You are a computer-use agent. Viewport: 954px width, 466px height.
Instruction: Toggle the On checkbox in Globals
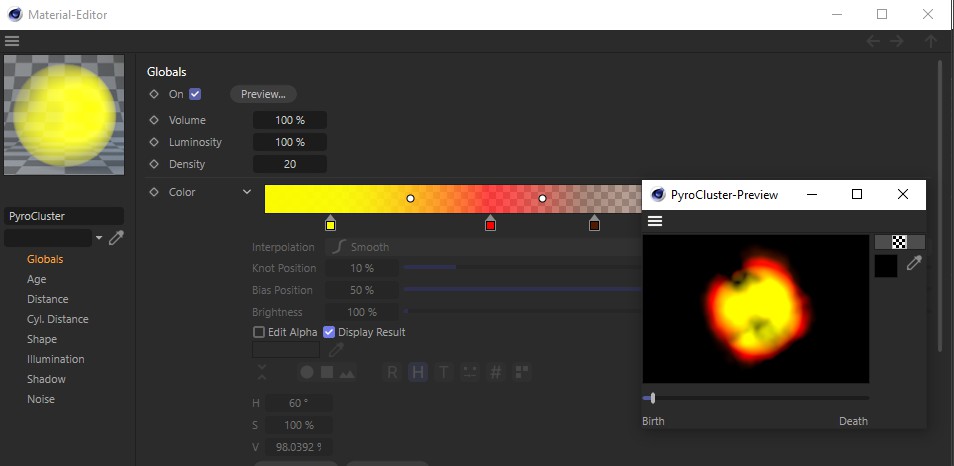point(195,94)
